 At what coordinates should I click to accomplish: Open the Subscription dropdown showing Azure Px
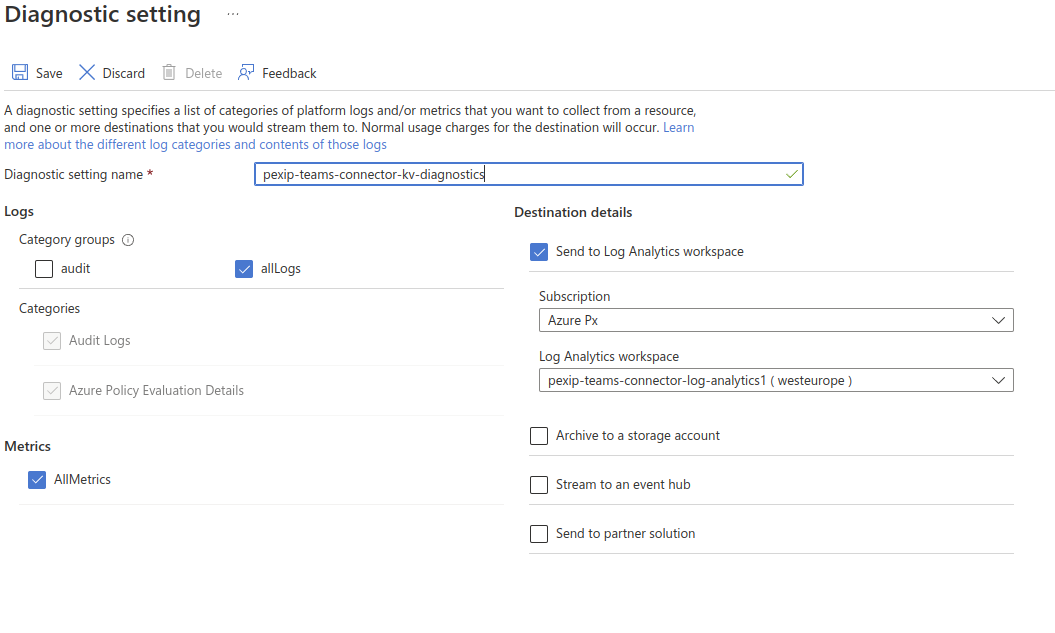click(775, 321)
